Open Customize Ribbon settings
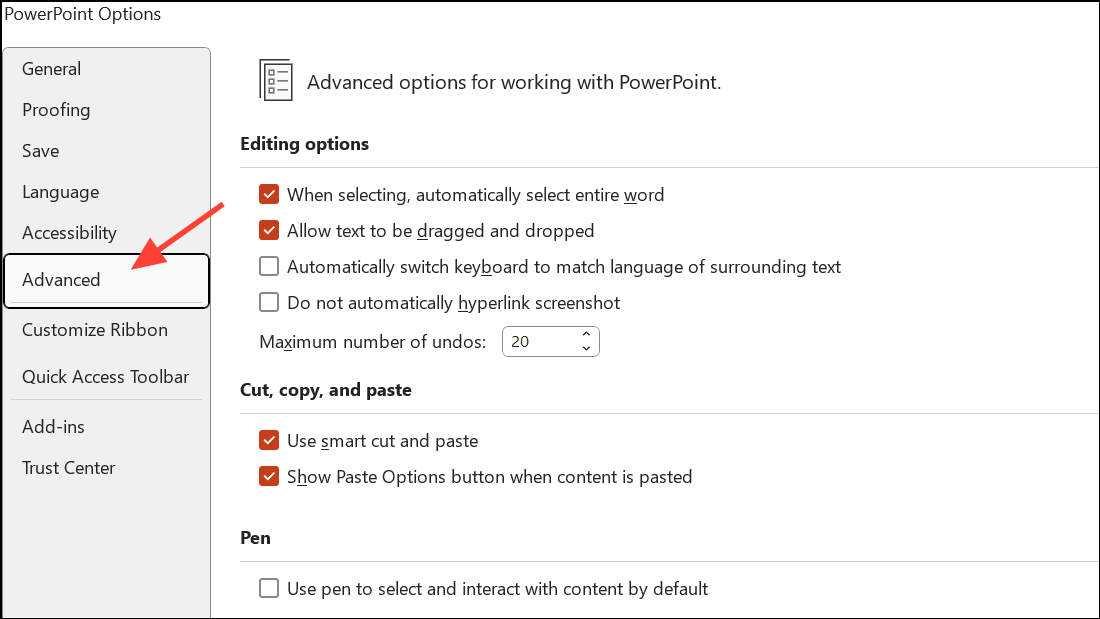 pos(95,330)
